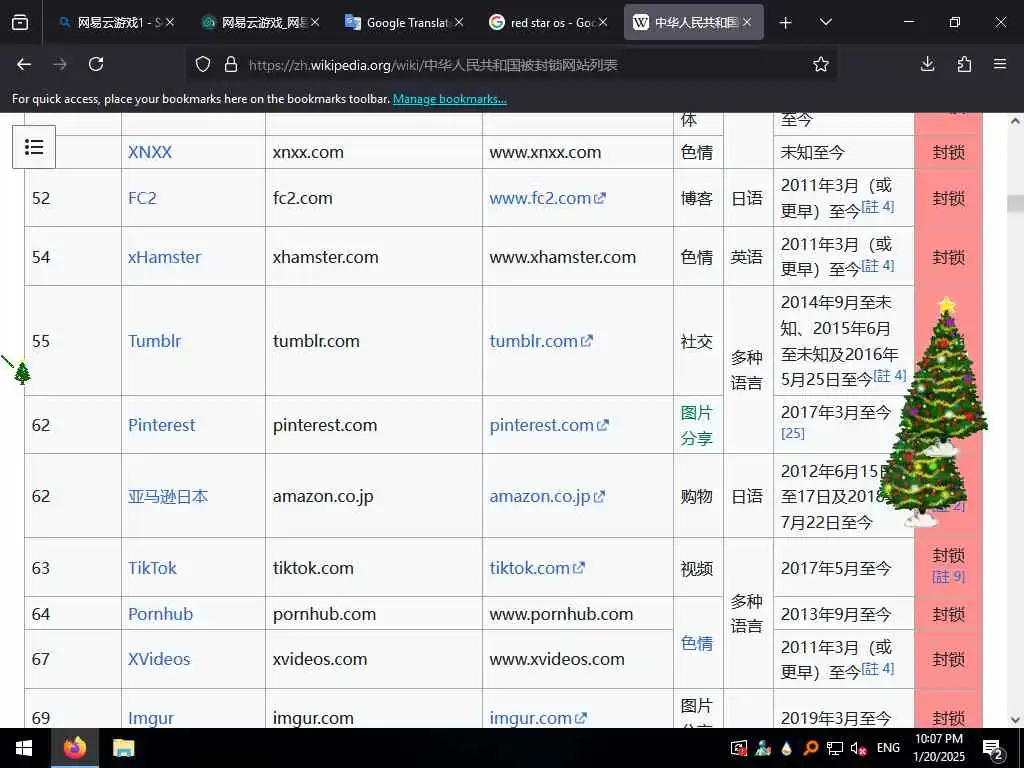Open footnote 註 4 in FC2 row

878,206
